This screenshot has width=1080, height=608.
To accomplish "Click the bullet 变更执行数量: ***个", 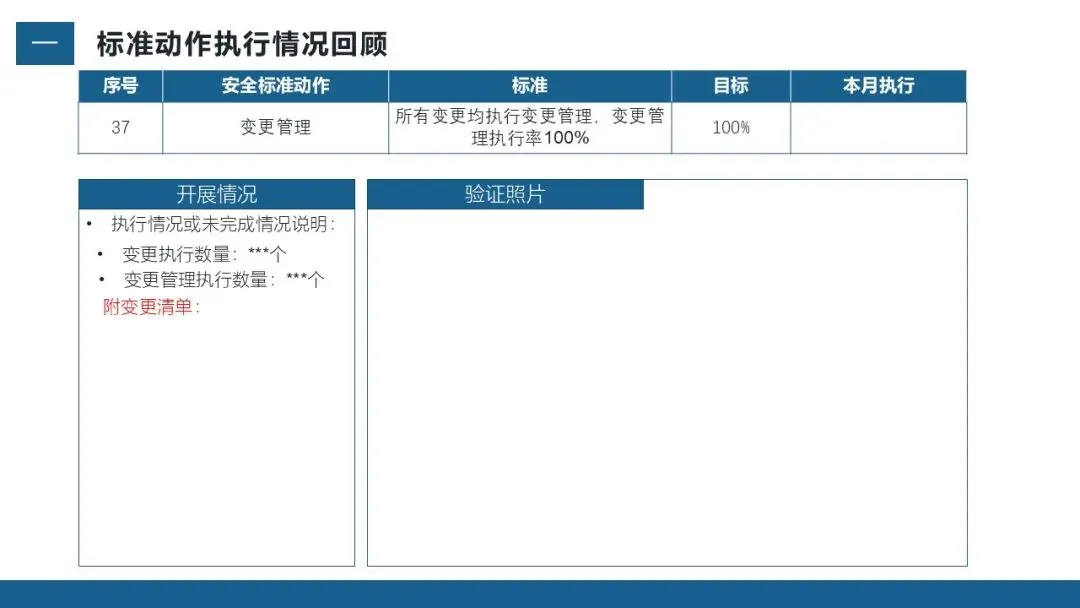I will pos(204,254).
